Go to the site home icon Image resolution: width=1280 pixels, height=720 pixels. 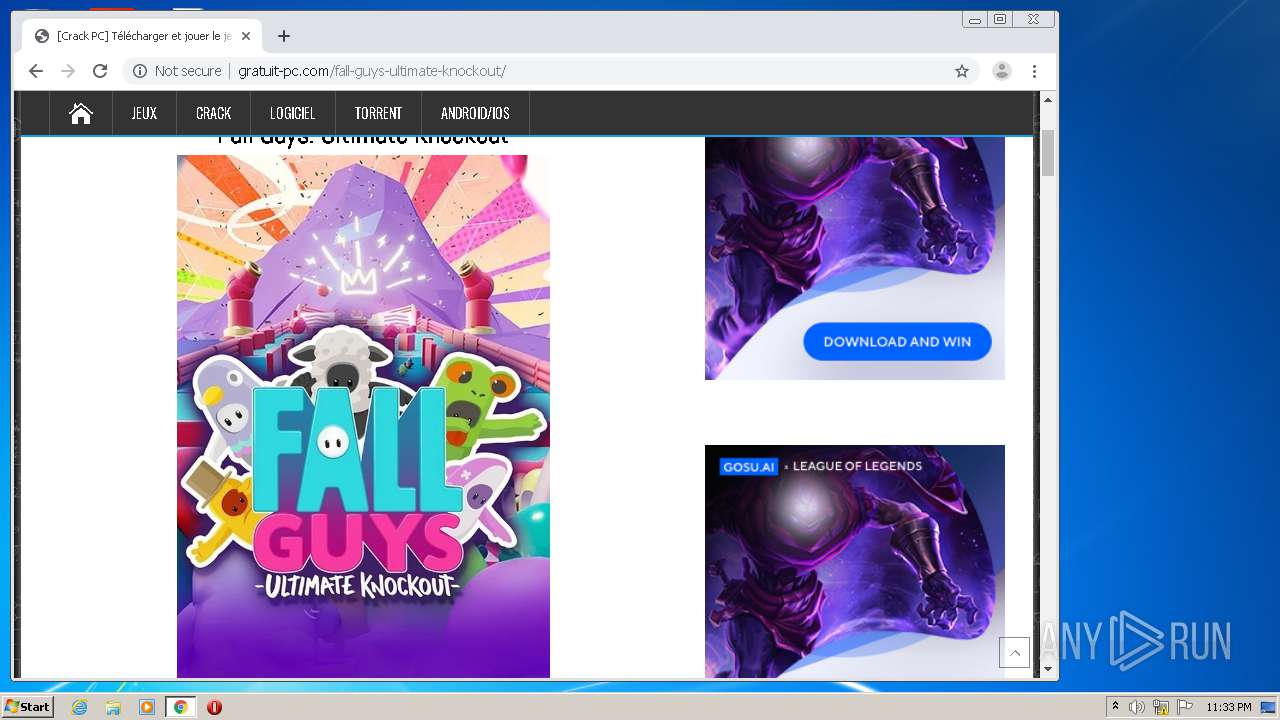click(81, 113)
